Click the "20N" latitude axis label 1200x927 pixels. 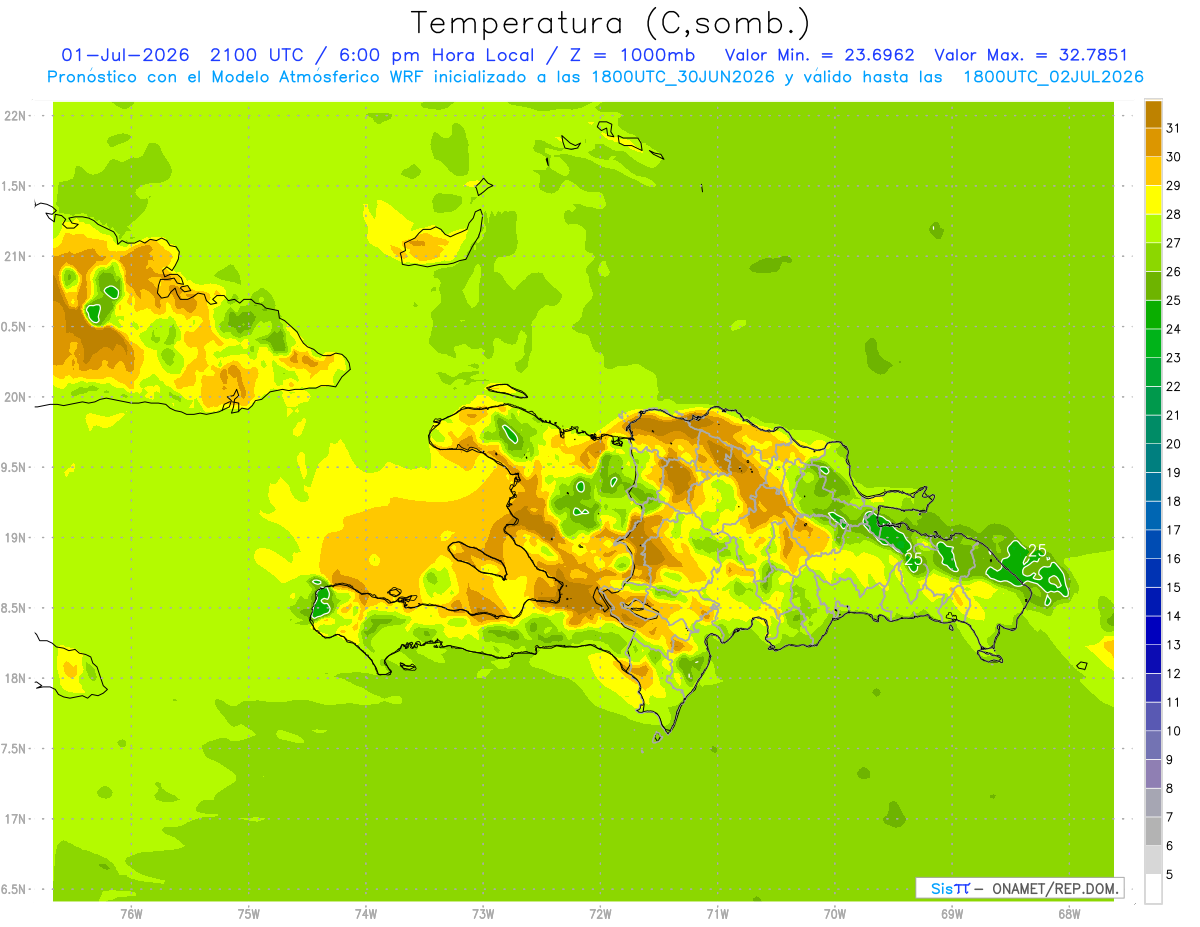tap(15, 397)
